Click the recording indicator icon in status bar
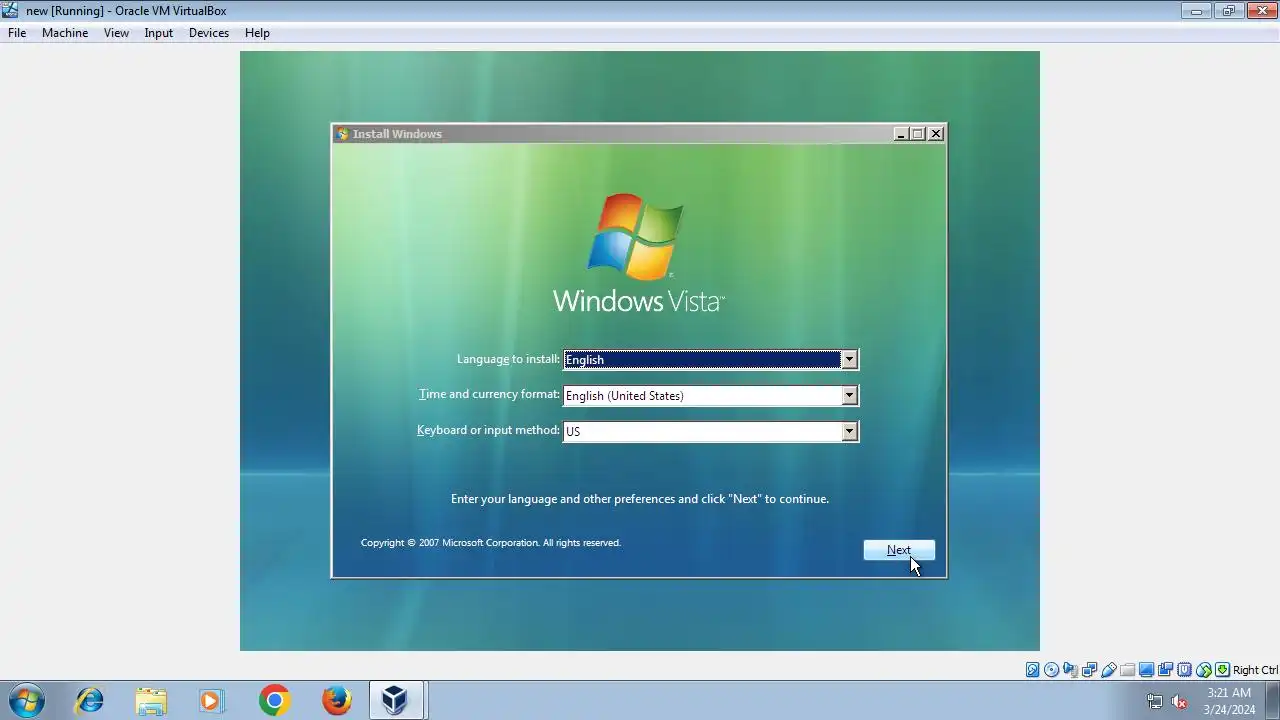The height and width of the screenshot is (720, 1280). point(1166,670)
